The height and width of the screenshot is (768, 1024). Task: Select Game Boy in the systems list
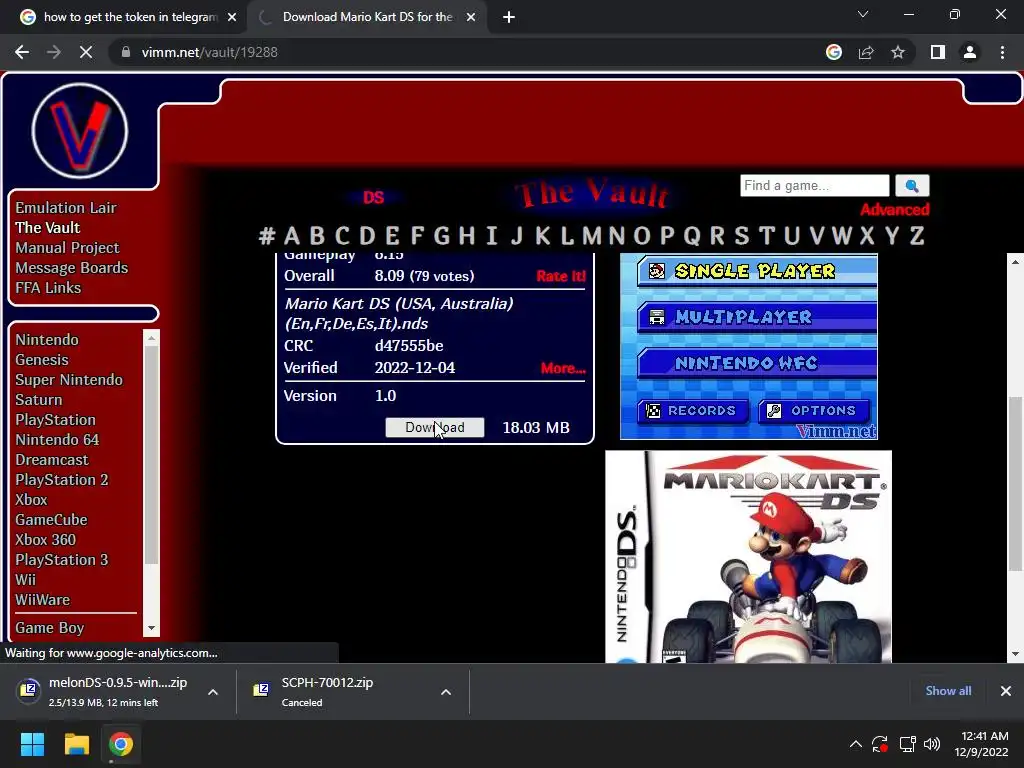(50, 628)
